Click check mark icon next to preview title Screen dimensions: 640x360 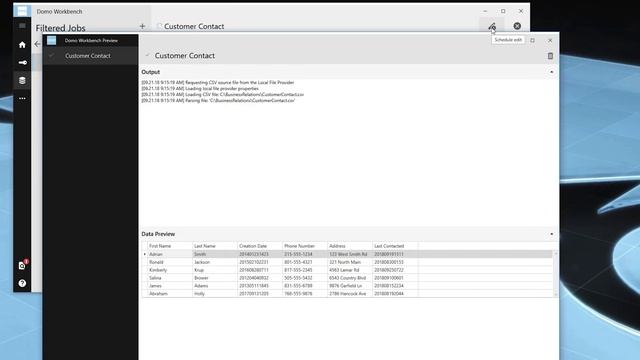pos(147,55)
